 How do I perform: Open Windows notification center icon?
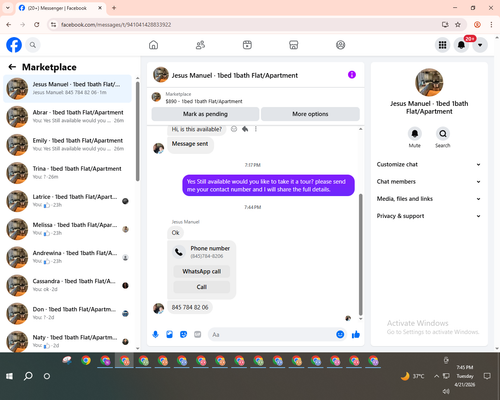[x=487, y=376]
